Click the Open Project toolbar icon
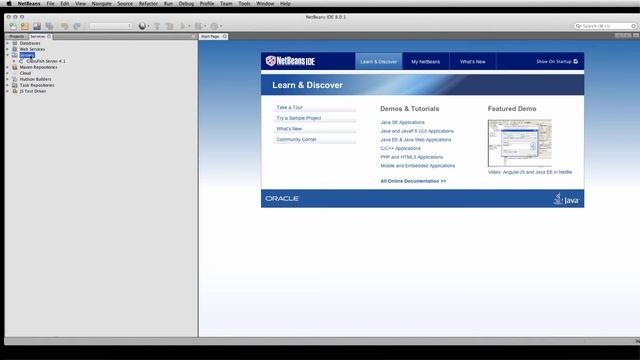640x360 pixels. click(37, 26)
